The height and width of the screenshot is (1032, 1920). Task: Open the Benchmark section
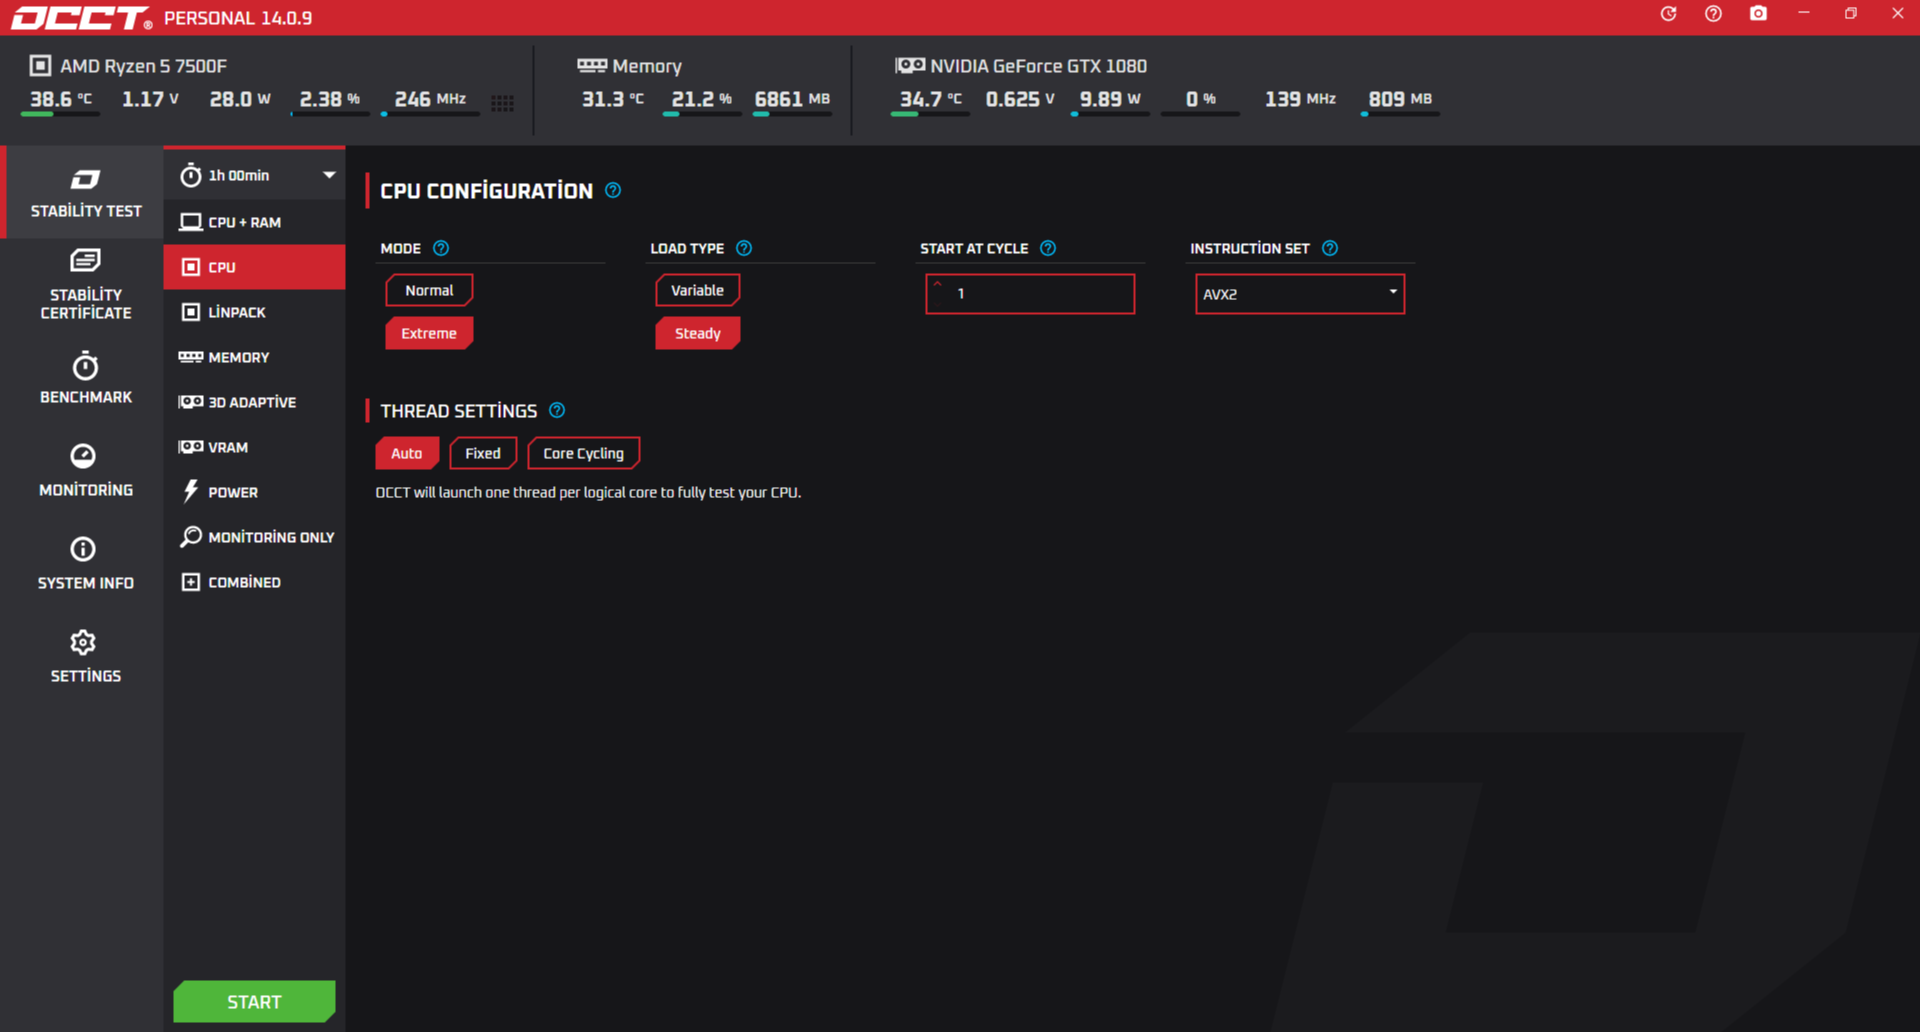point(85,378)
